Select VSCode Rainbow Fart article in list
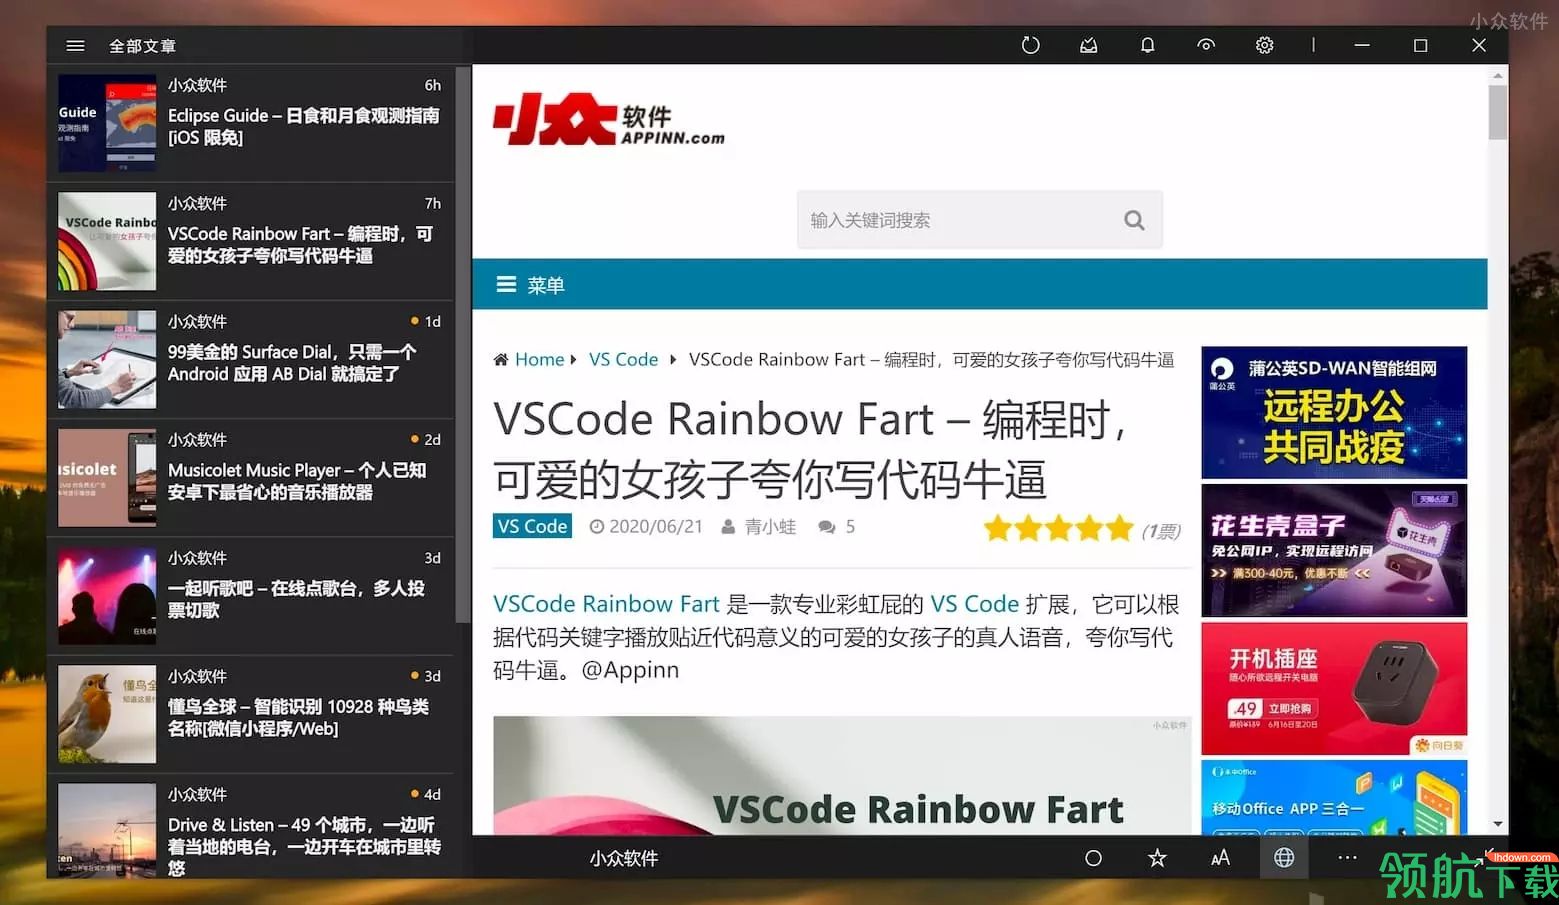Viewport: 1559px width, 905px height. click(x=250, y=241)
